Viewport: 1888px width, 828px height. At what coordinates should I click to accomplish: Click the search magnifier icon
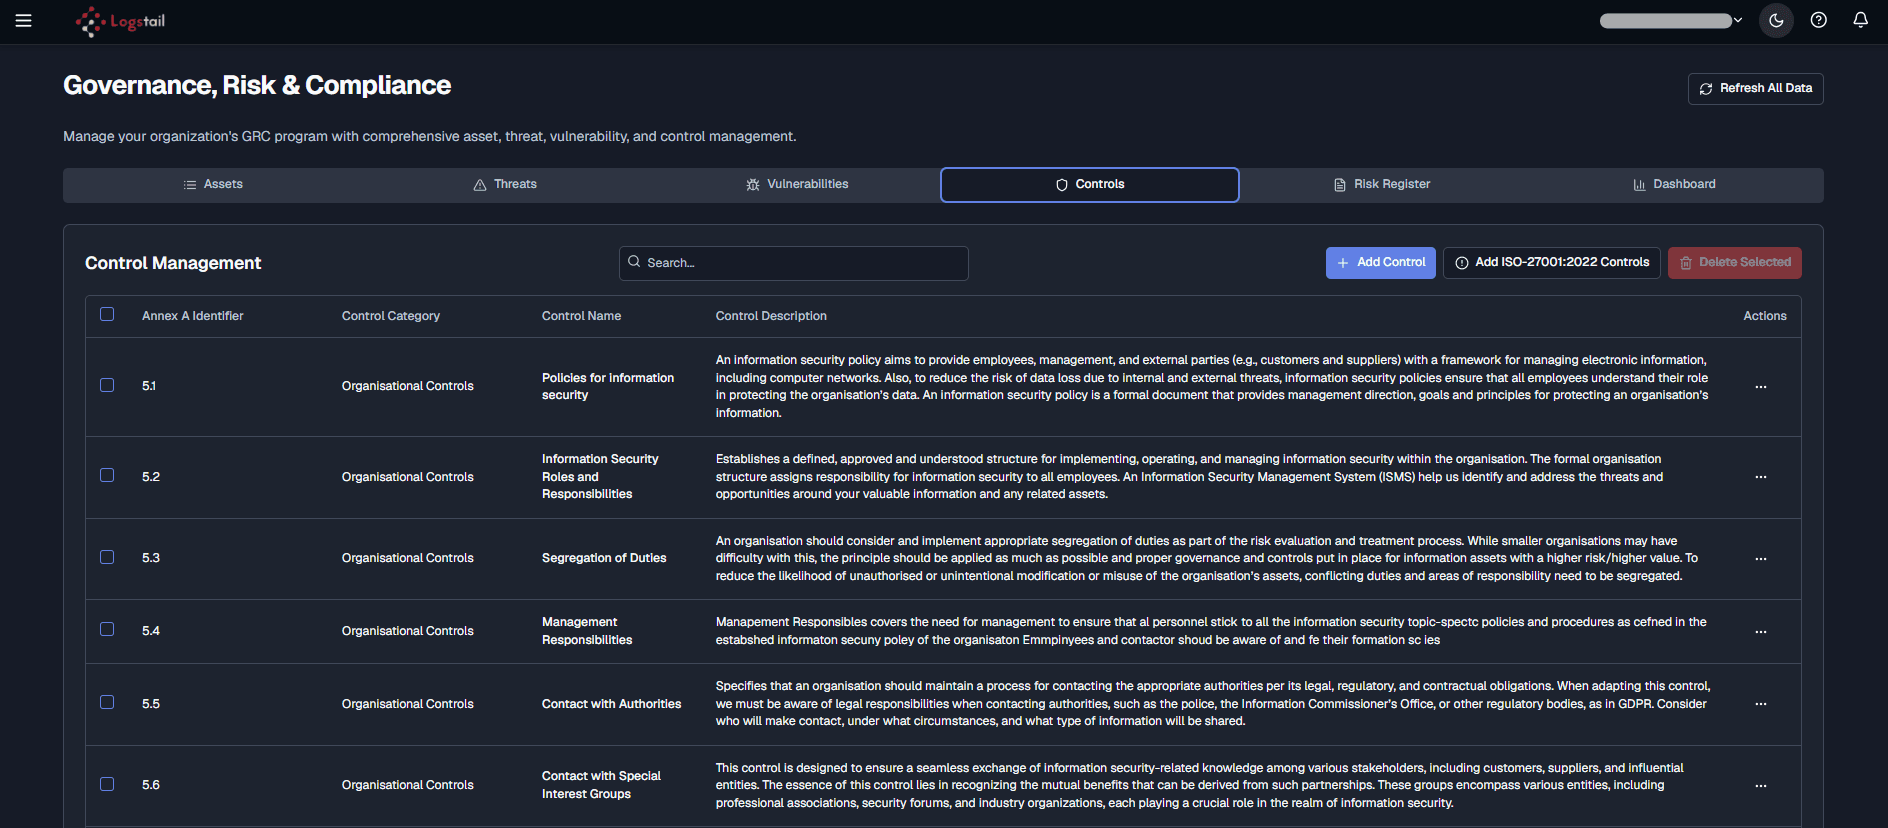pyautogui.click(x=634, y=262)
